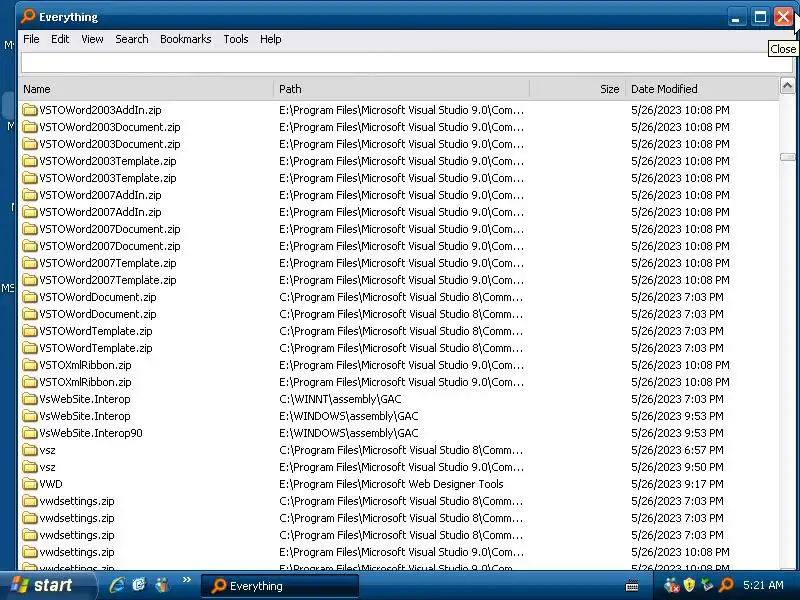800x600 pixels.
Task: Open the Edit menu
Action: point(60,39)
